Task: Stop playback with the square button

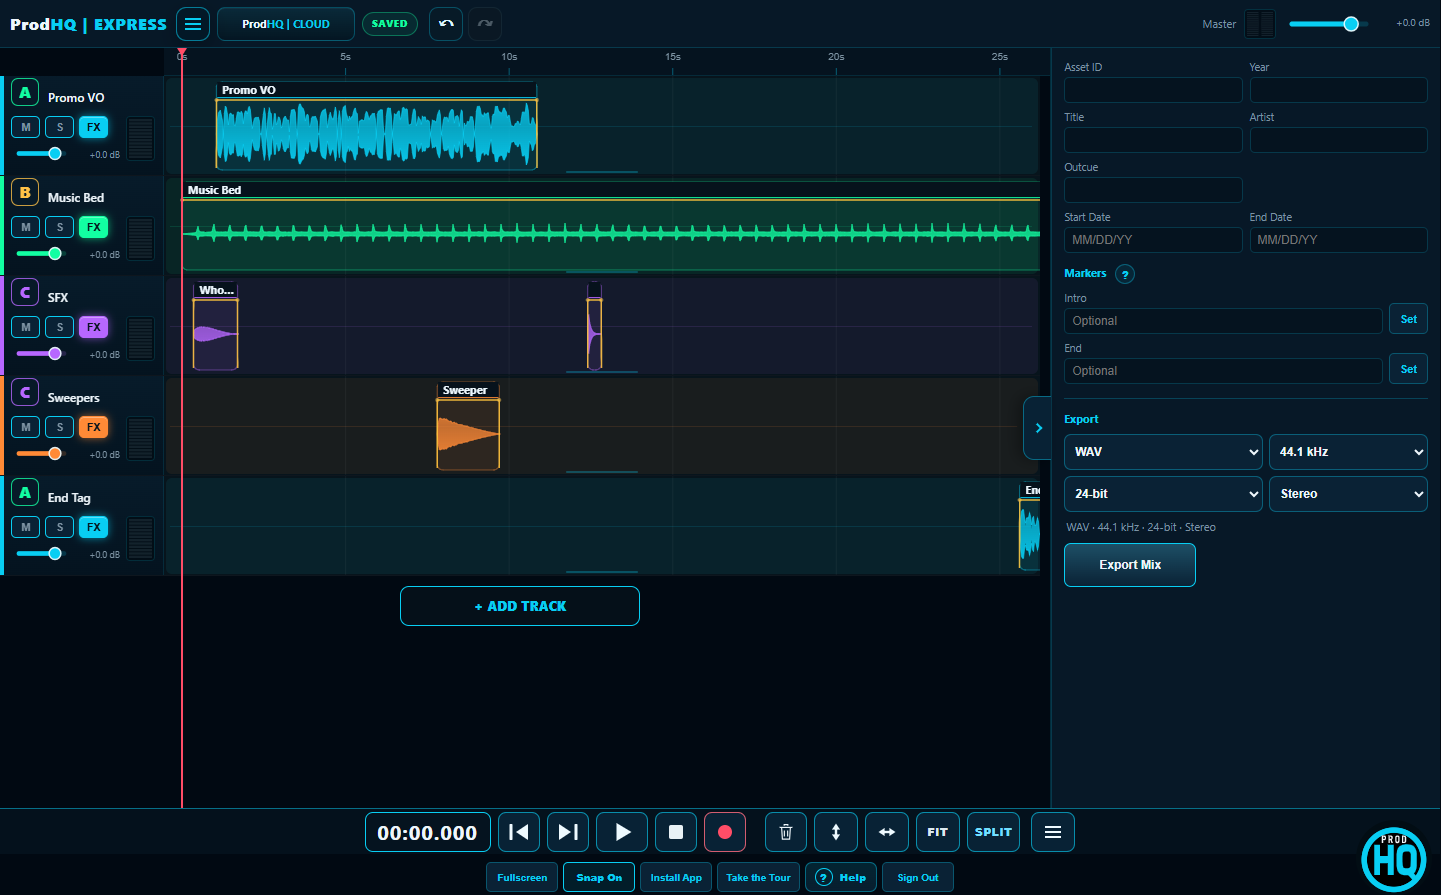Action: (676, 832)
